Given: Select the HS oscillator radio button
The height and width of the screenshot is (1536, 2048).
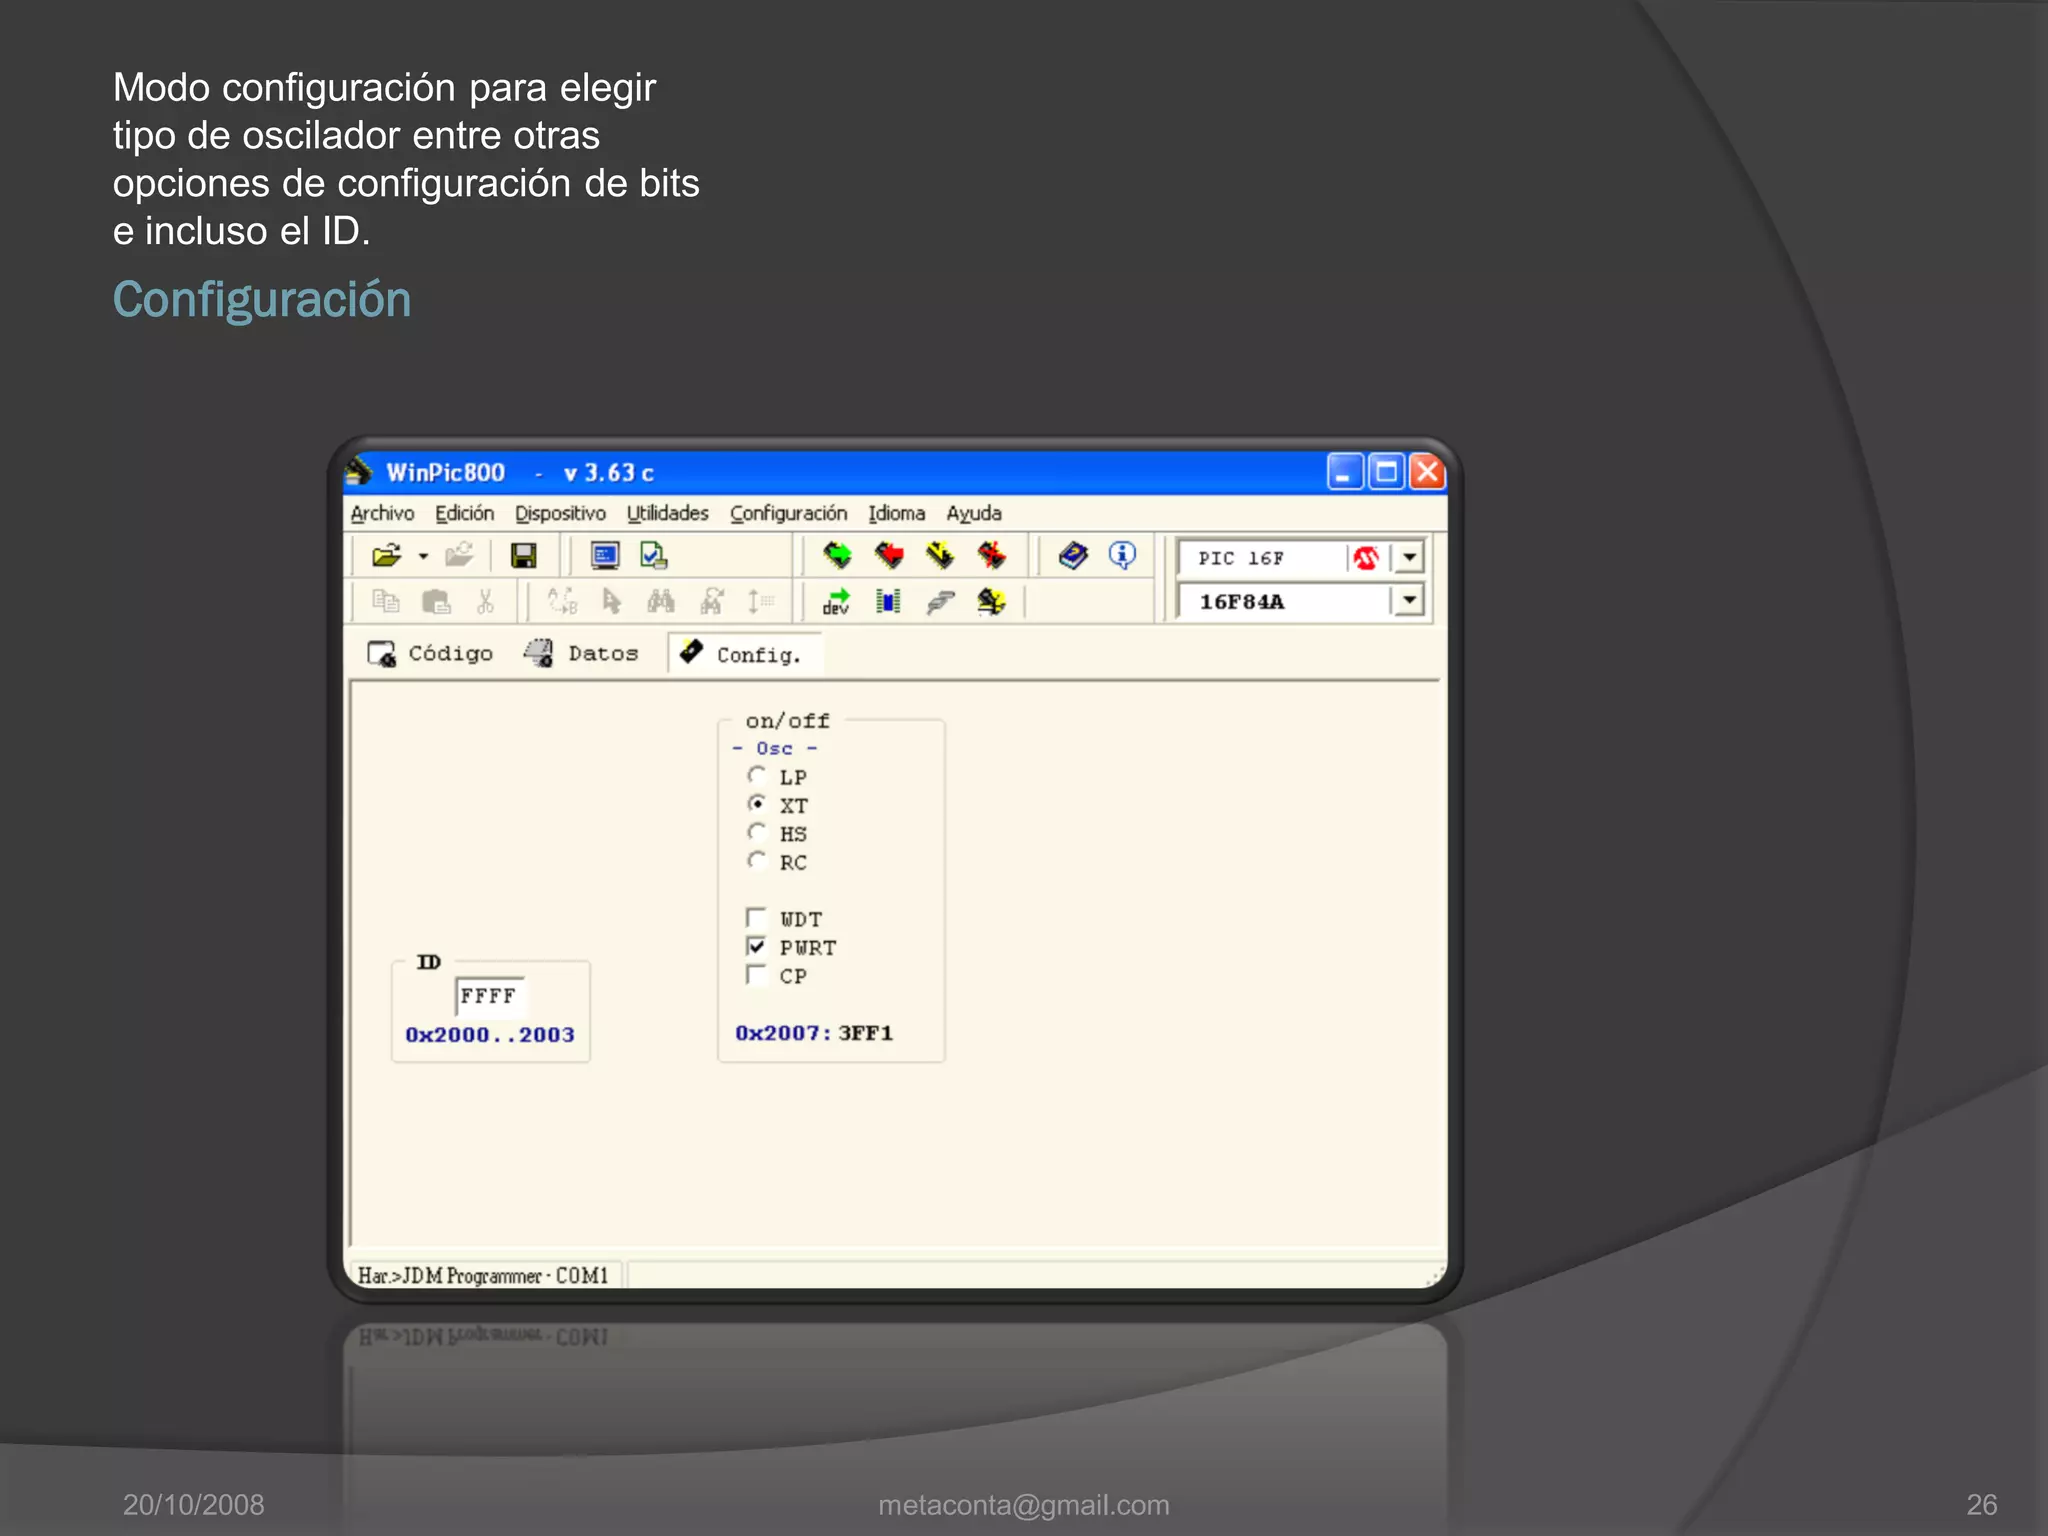Looking at the screenshot, I should 757,833.
